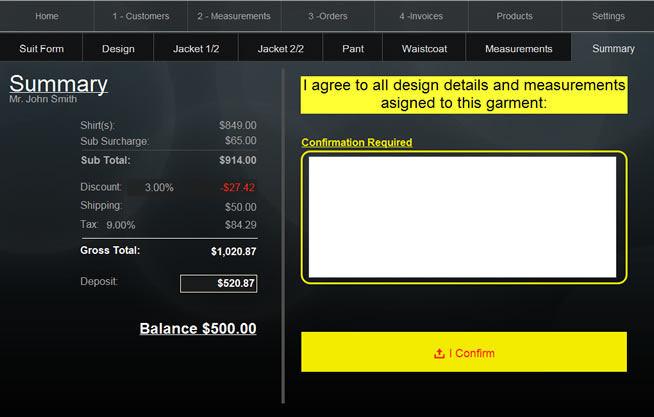Click the Gross Total $1,020.87 value

(x=234, y=251)
